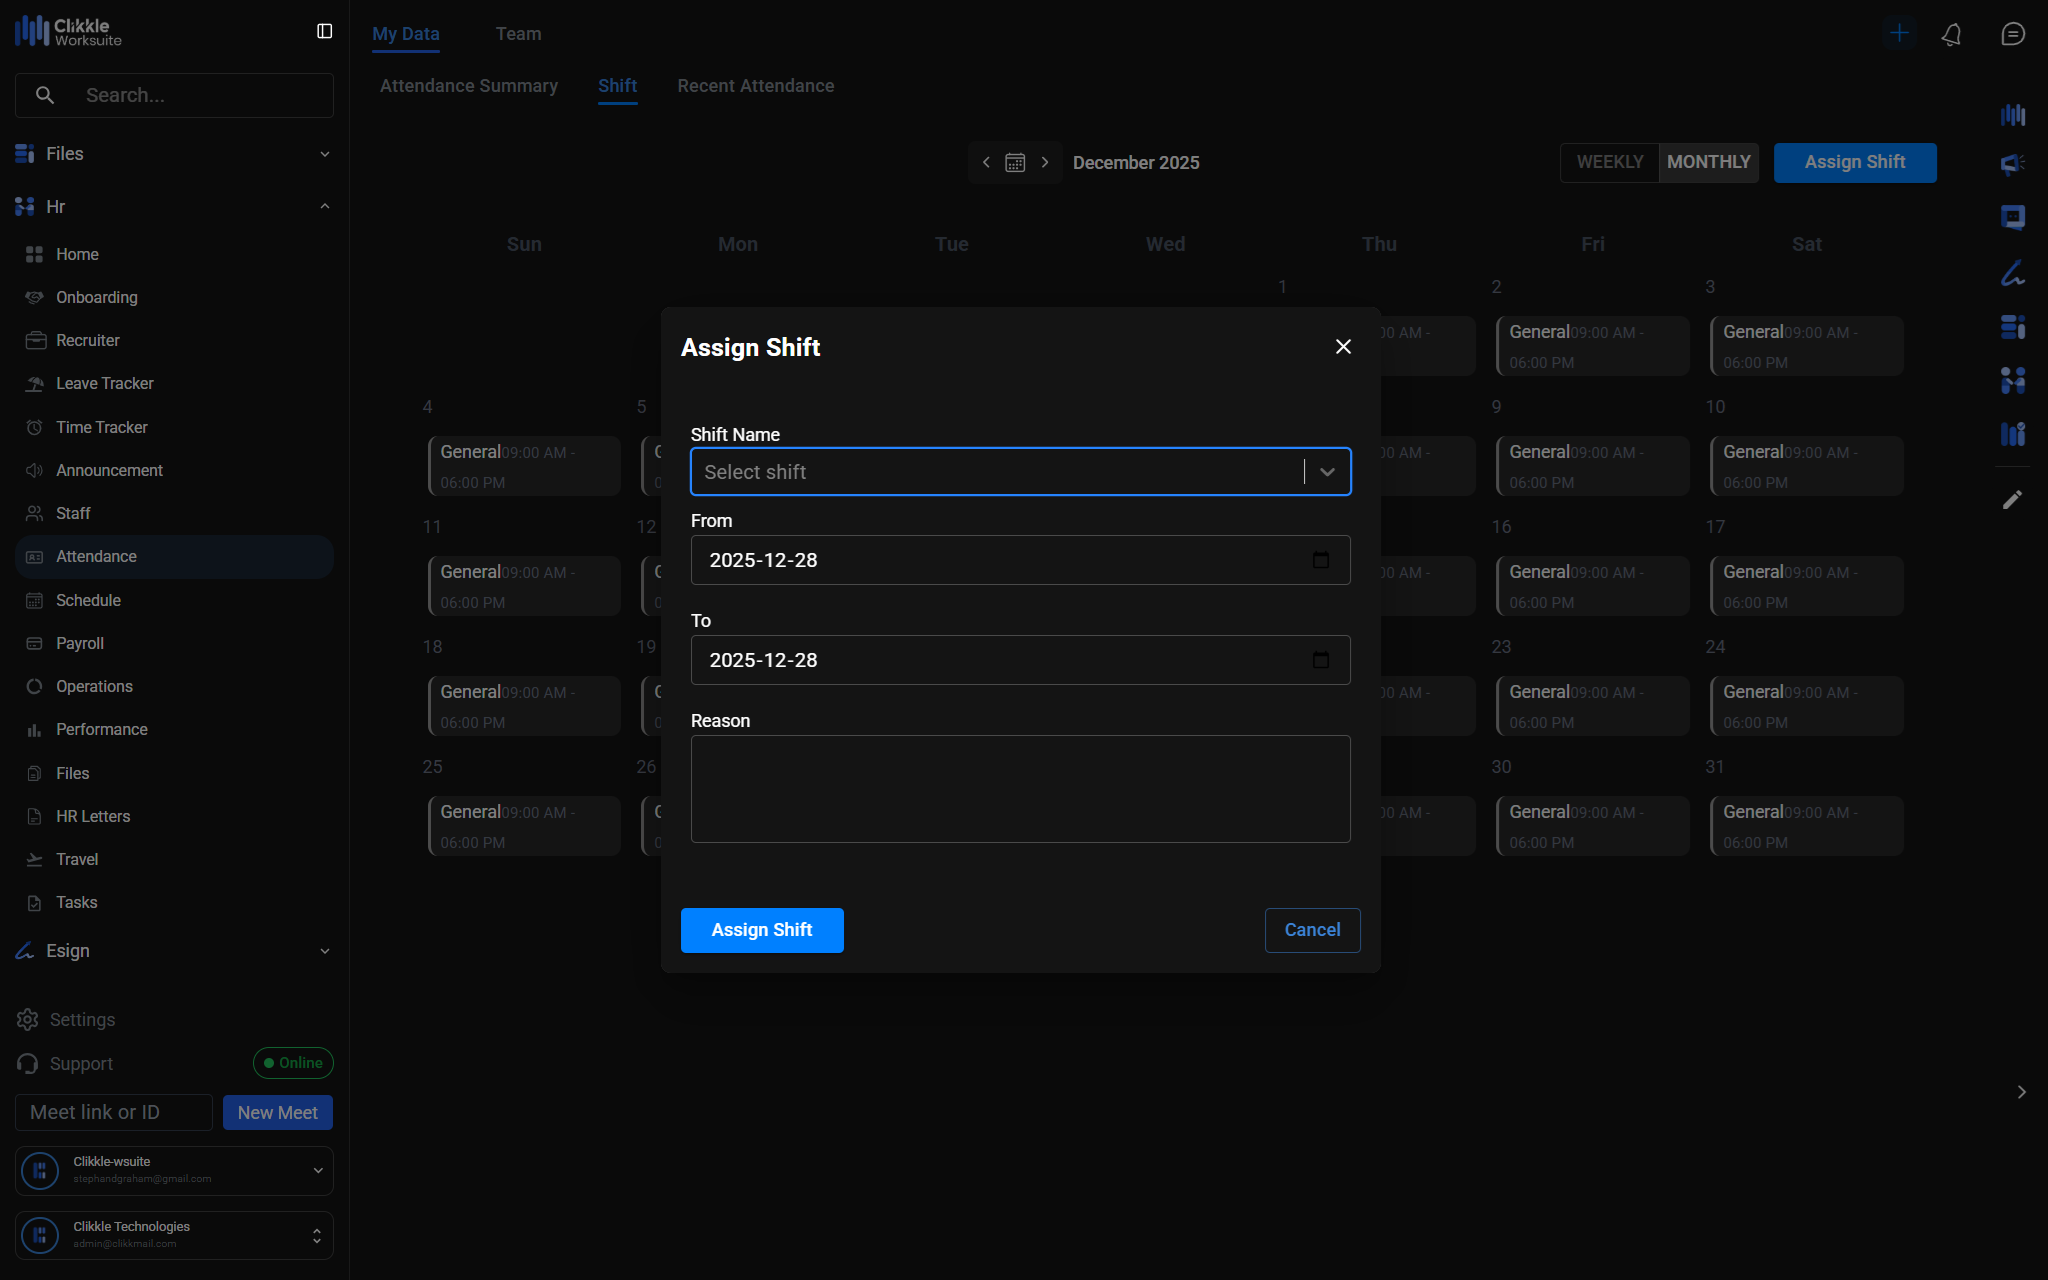The width and height of the screenshot is (2048, 1280).
Task: Click the calendar picker icon beside December 2025
Action: point(1015,162)
